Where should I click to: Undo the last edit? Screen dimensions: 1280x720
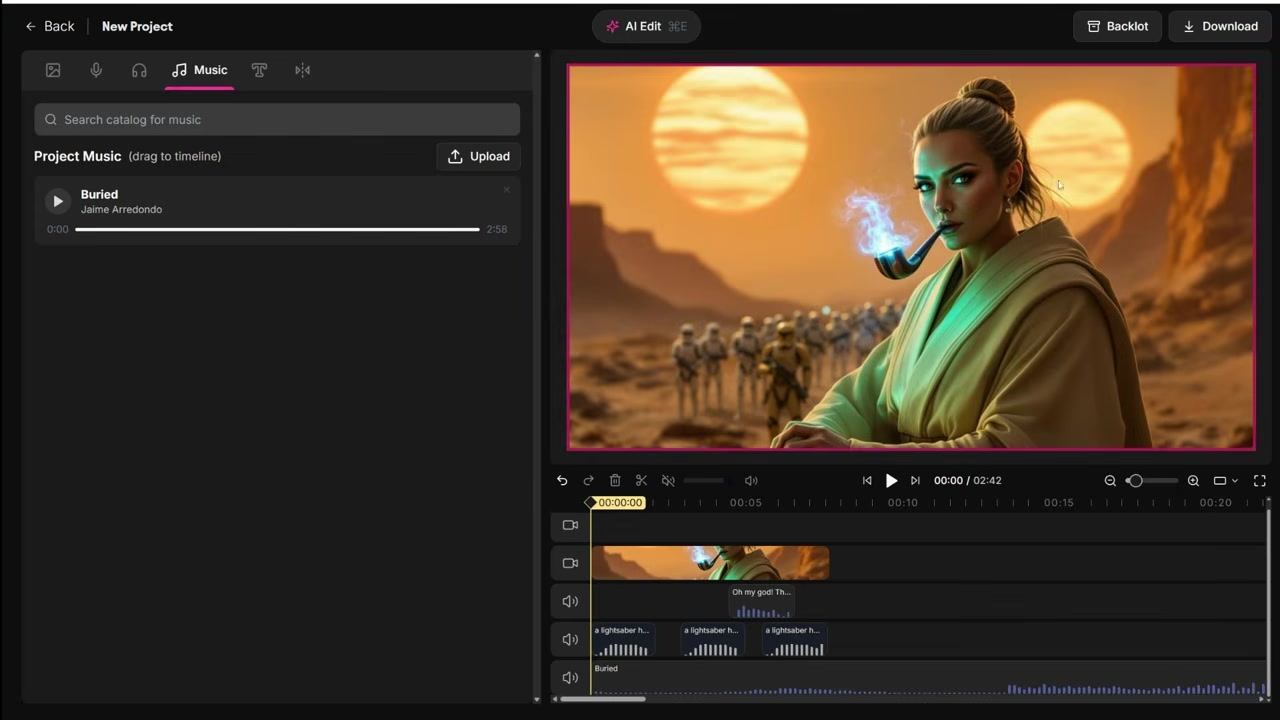pyautogui.click(x=562, y=480)
